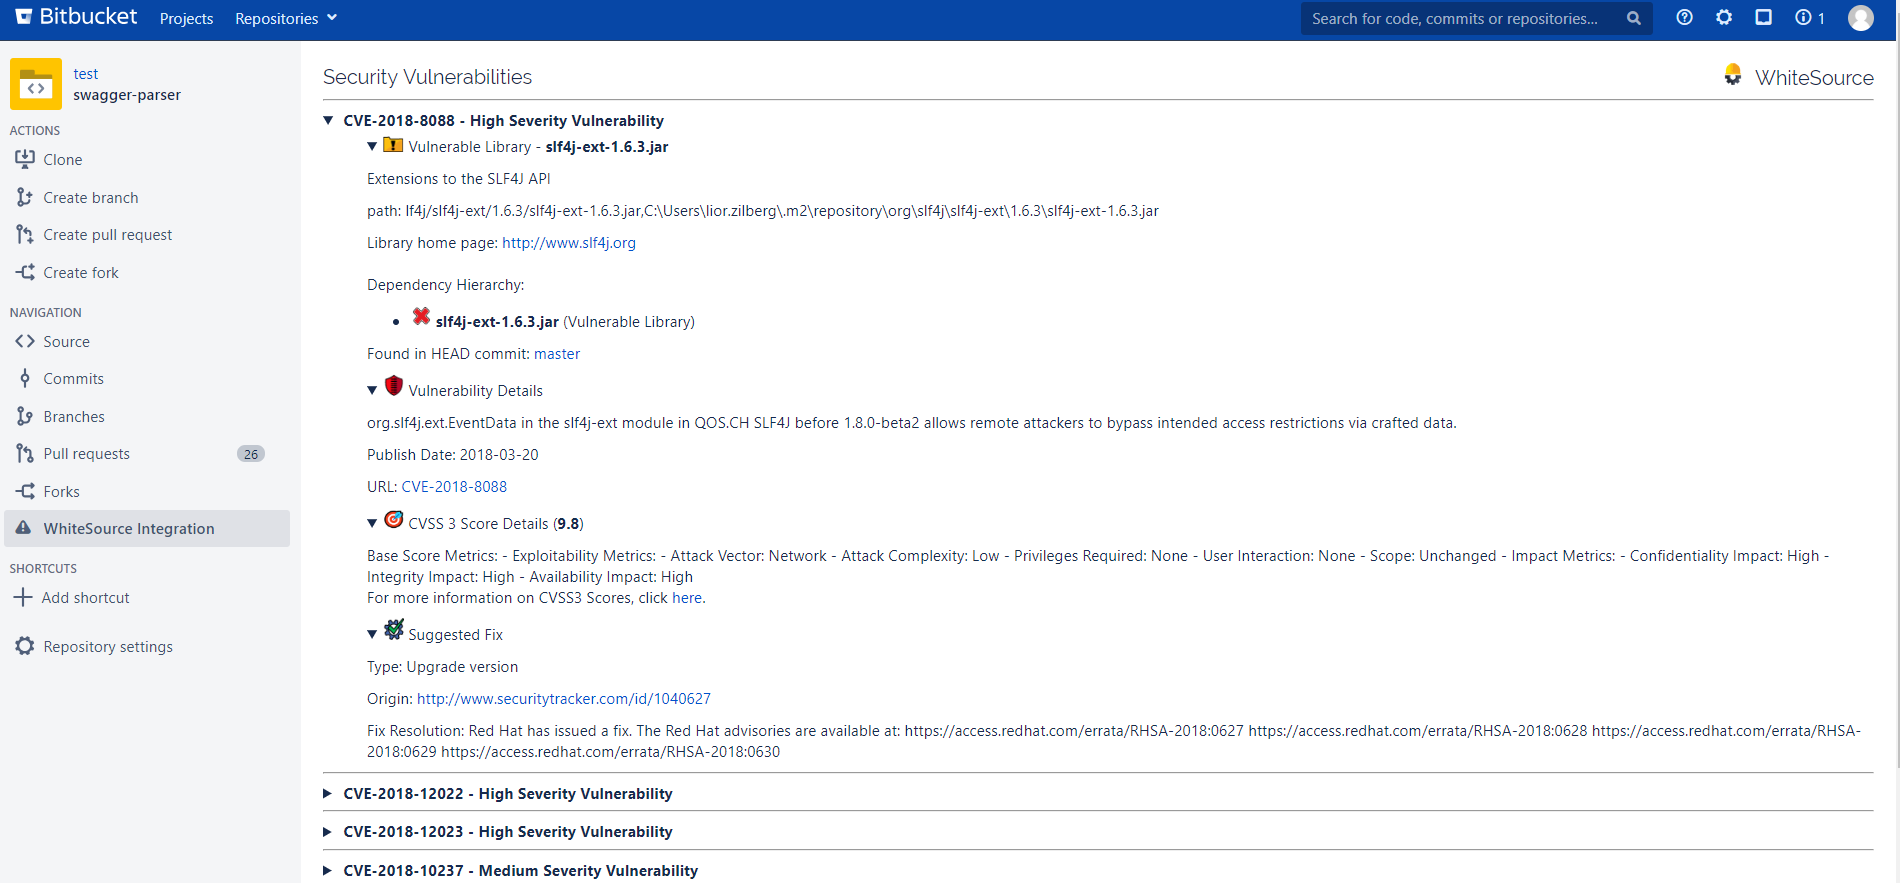Screen dimensions: 1900x883
Task: Collapse the CVE-2018-8088 vulnerability section
Action: (x=328, y=120)
